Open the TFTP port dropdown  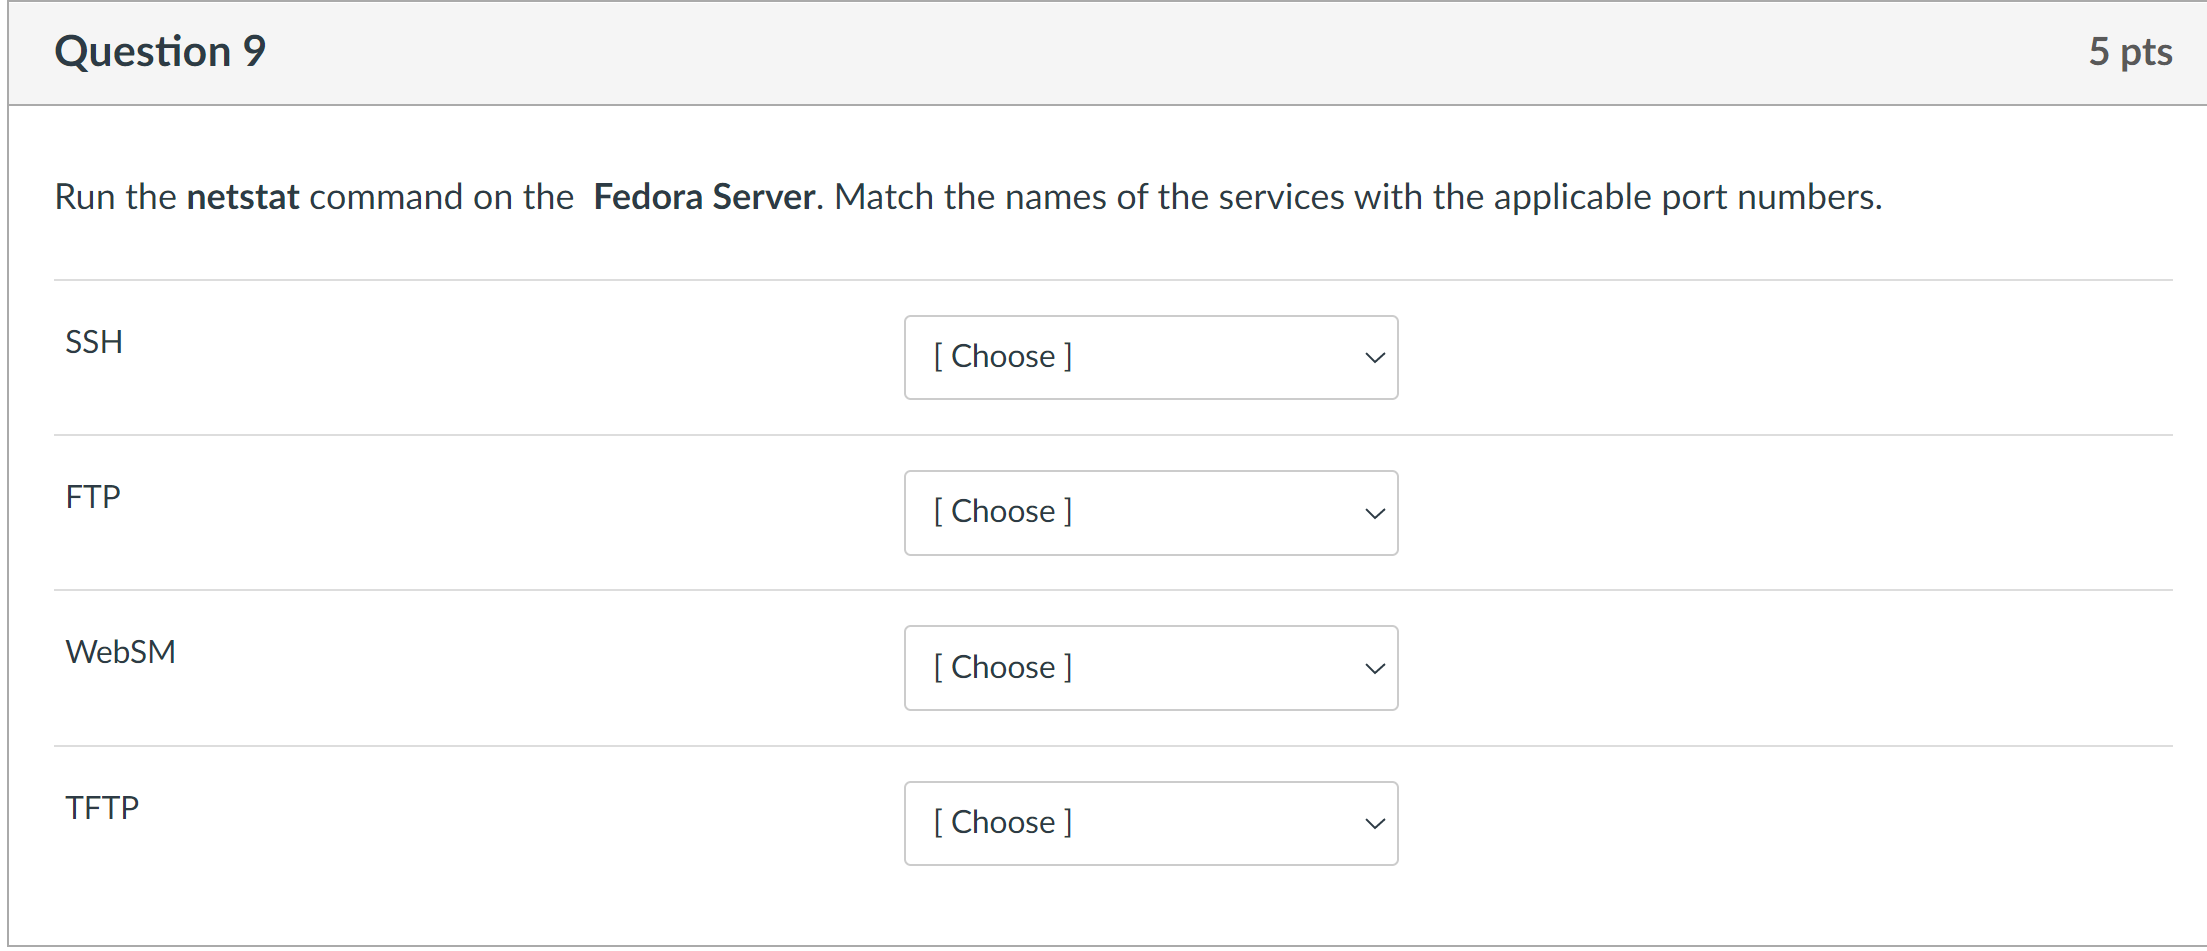(x=1150, y=823)
